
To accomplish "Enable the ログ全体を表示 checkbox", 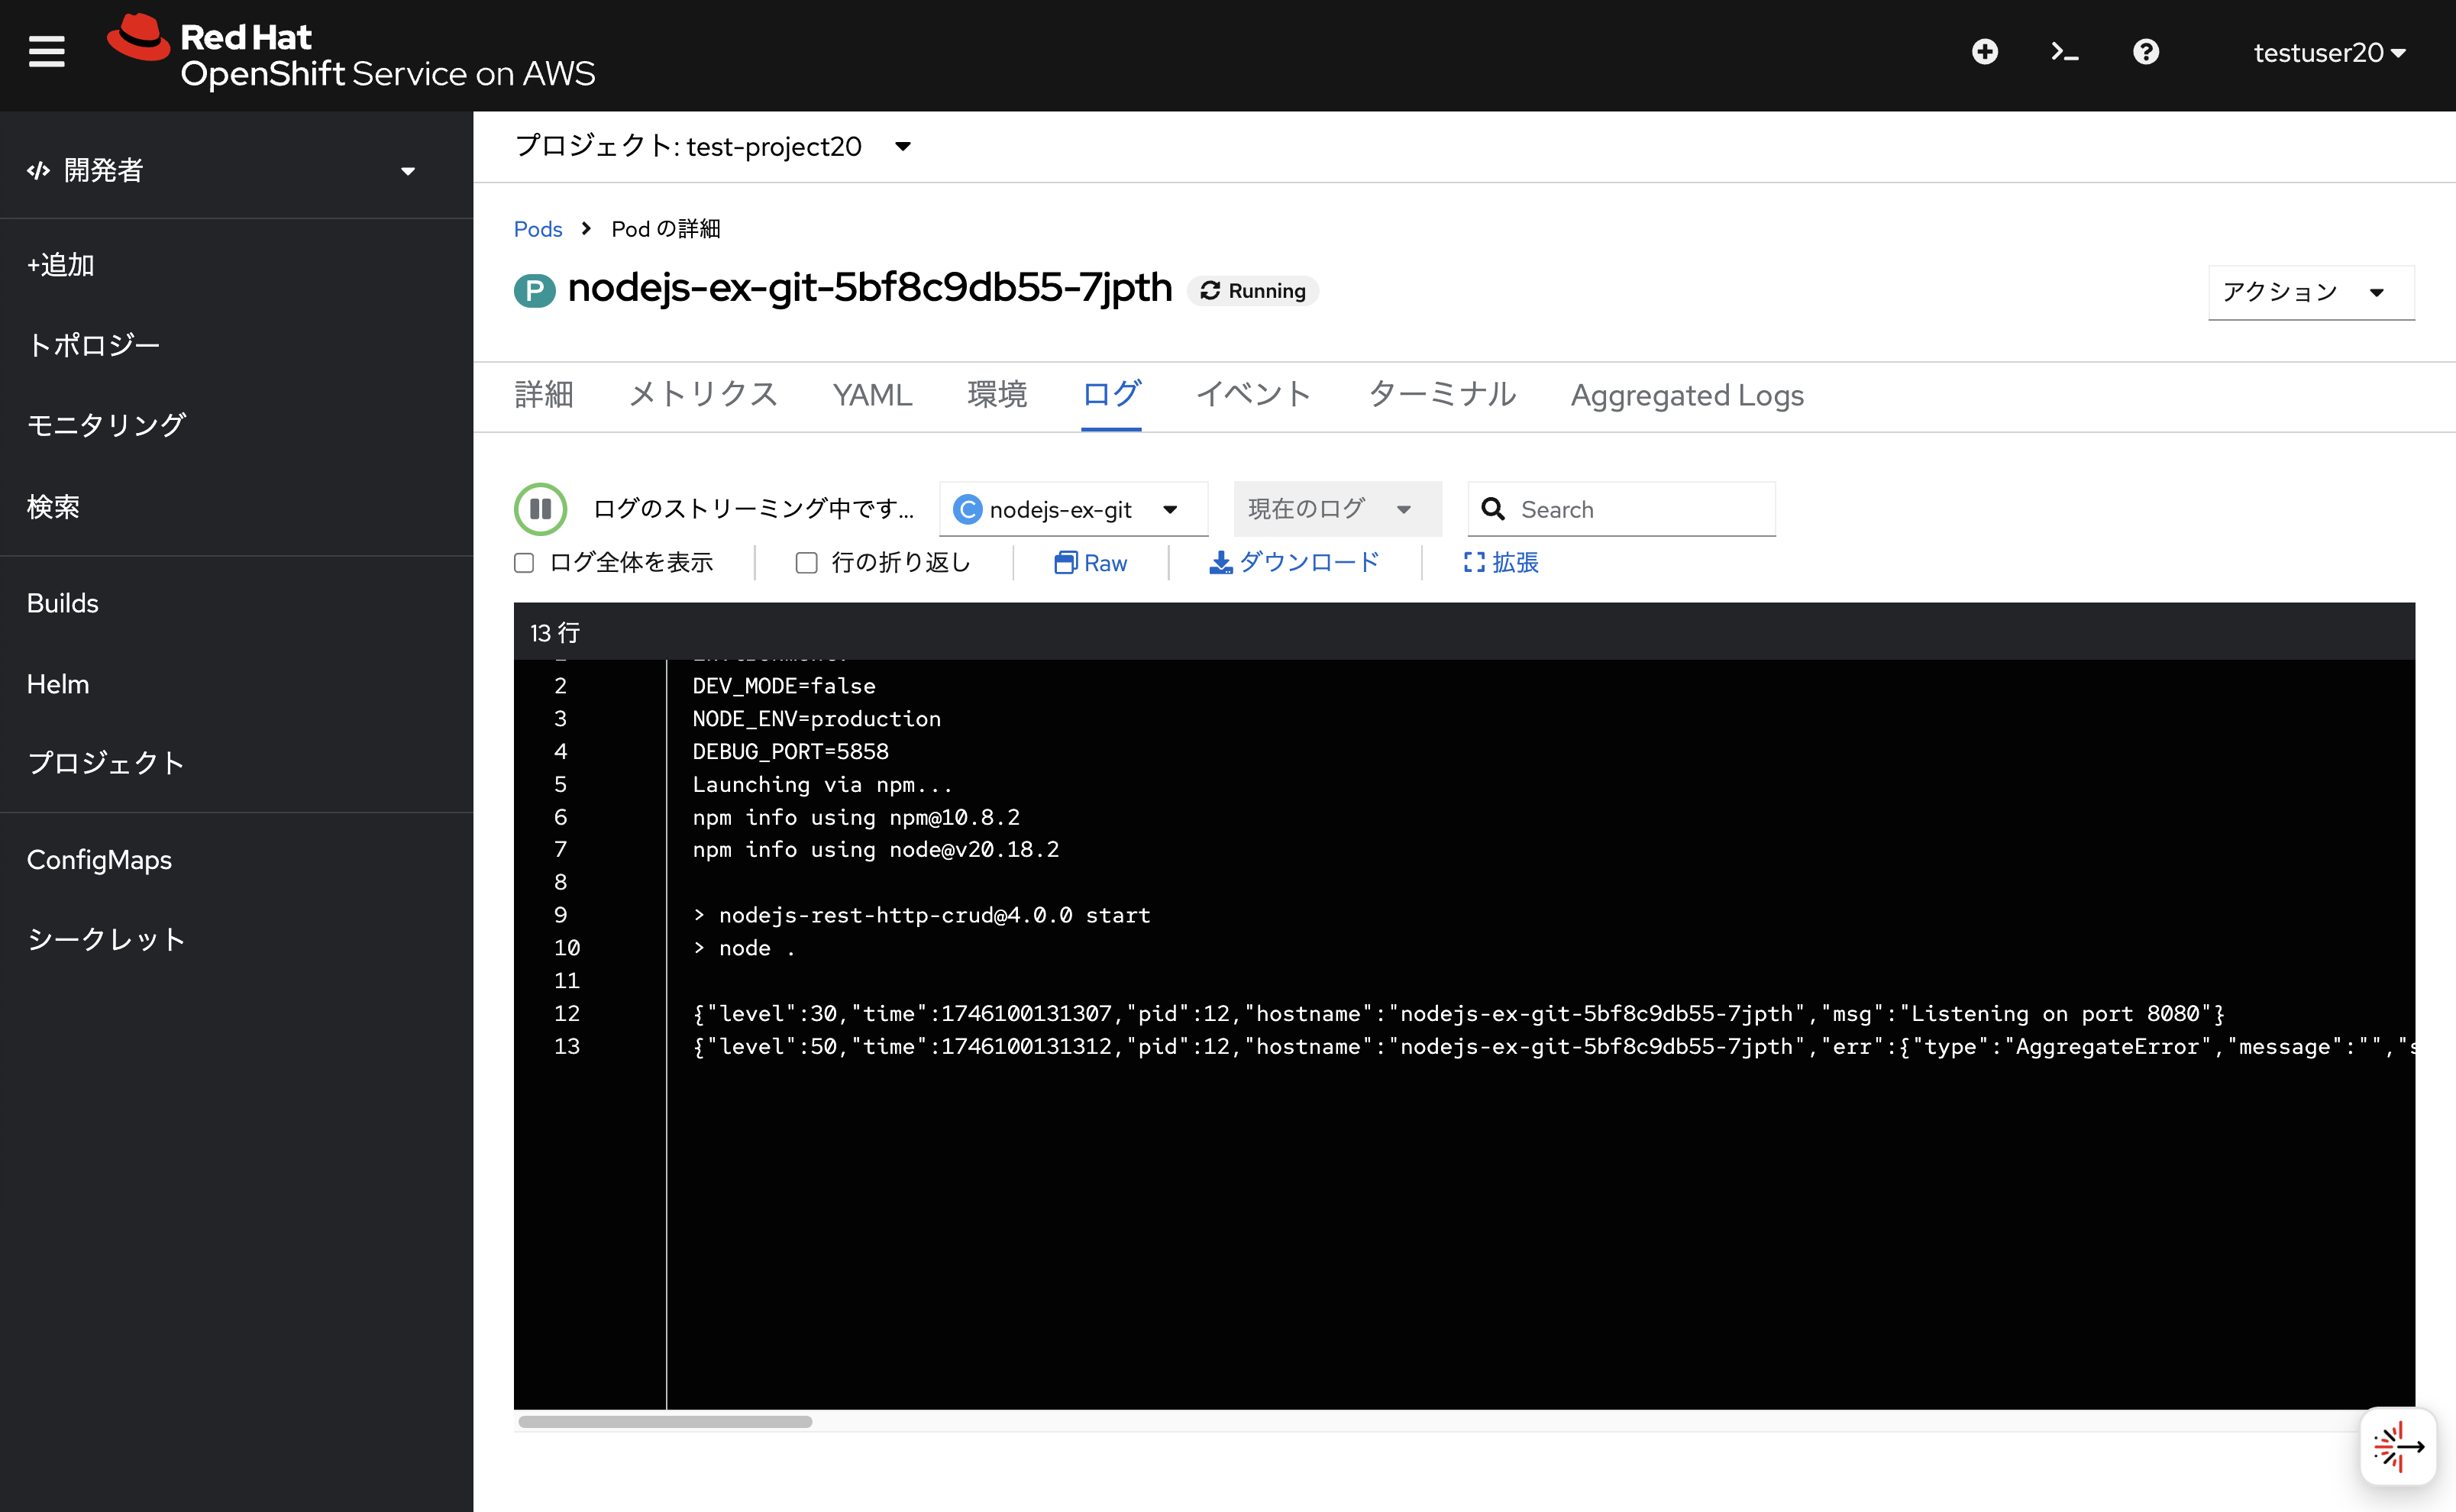I will (524, 563).
